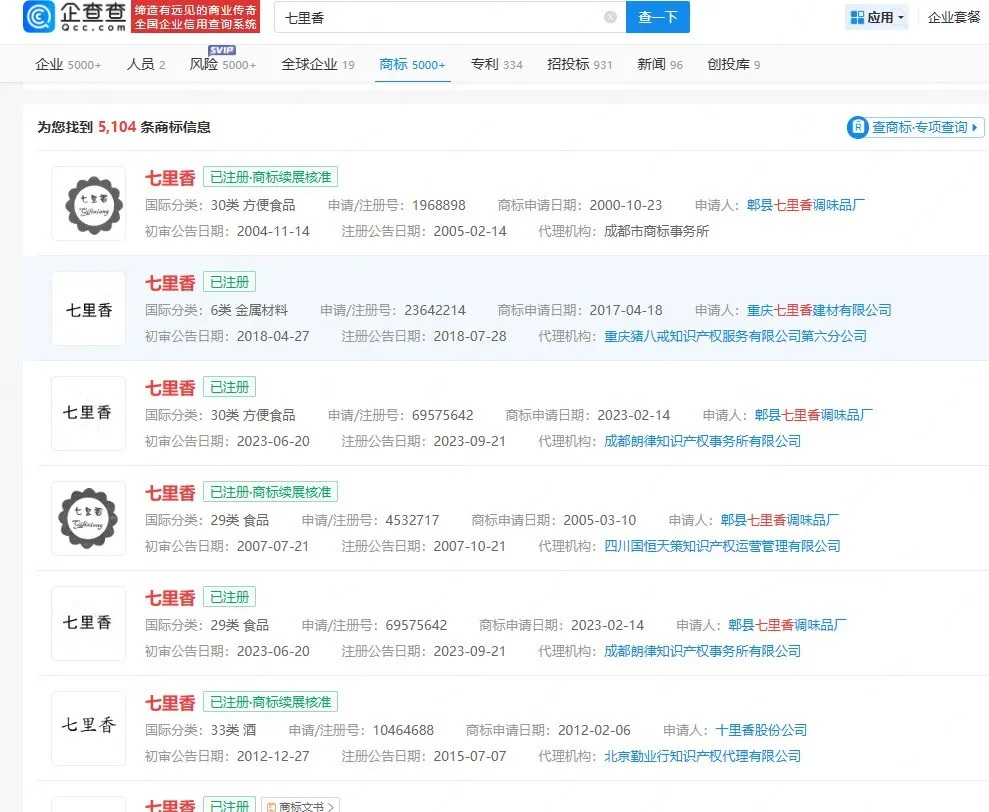
Task: Open trademark thumbnail for registration 10464688
Action: 88,728
